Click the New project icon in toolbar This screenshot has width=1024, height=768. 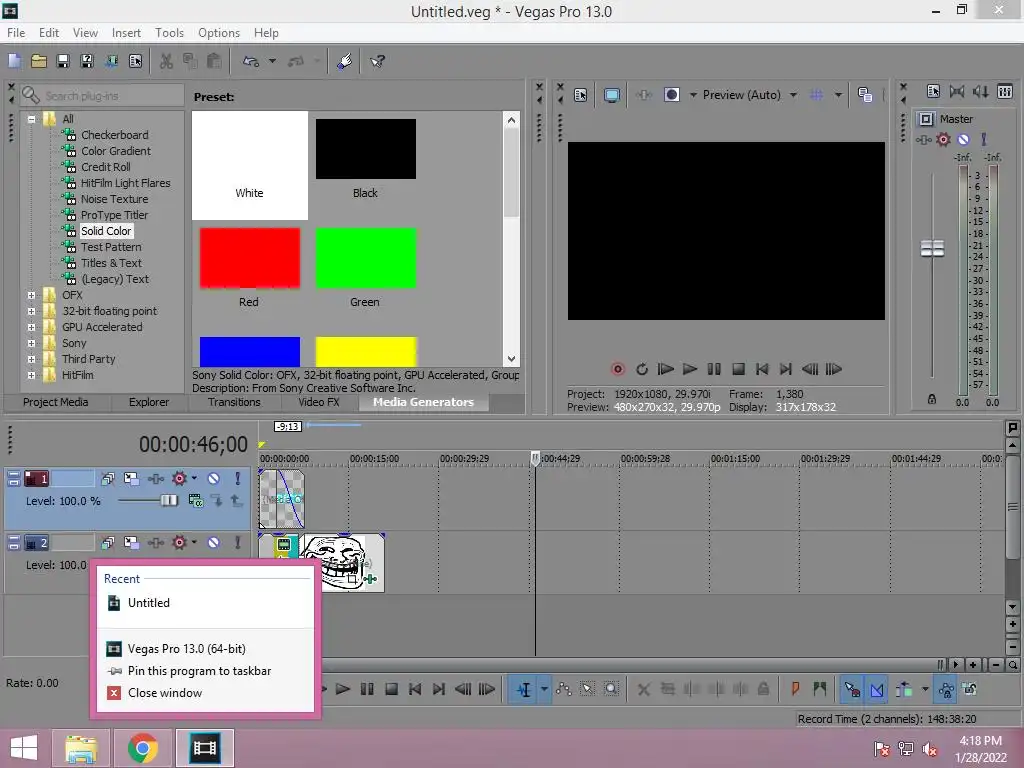pos(14,61)
